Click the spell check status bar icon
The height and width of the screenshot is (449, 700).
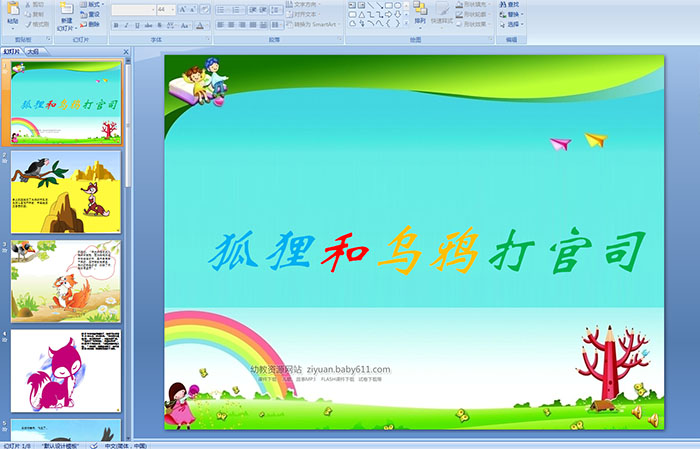pyautogui.click(x=93, y=445)
